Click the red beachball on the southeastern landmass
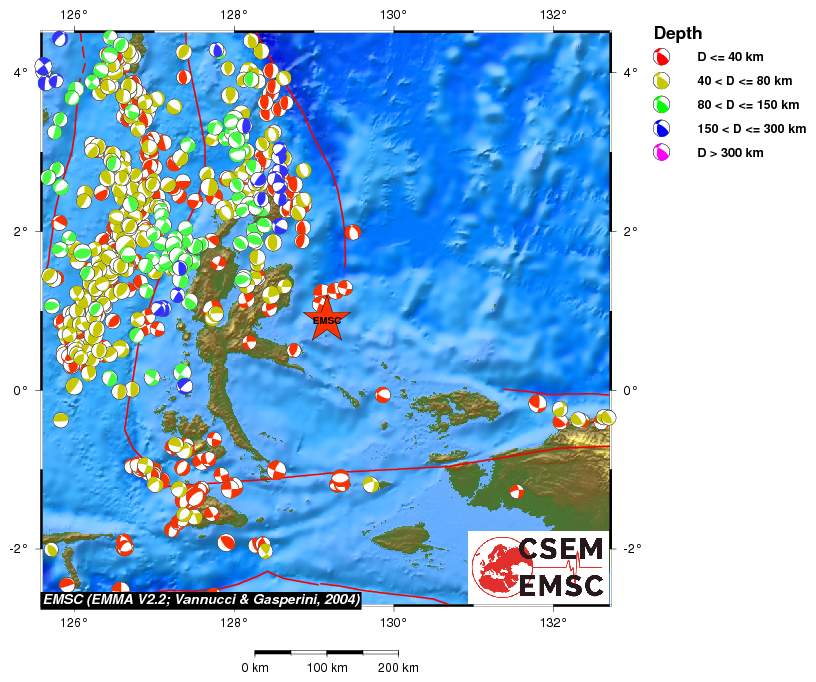The width and height of the screenshot is (816, 682). tap(516, 491)
